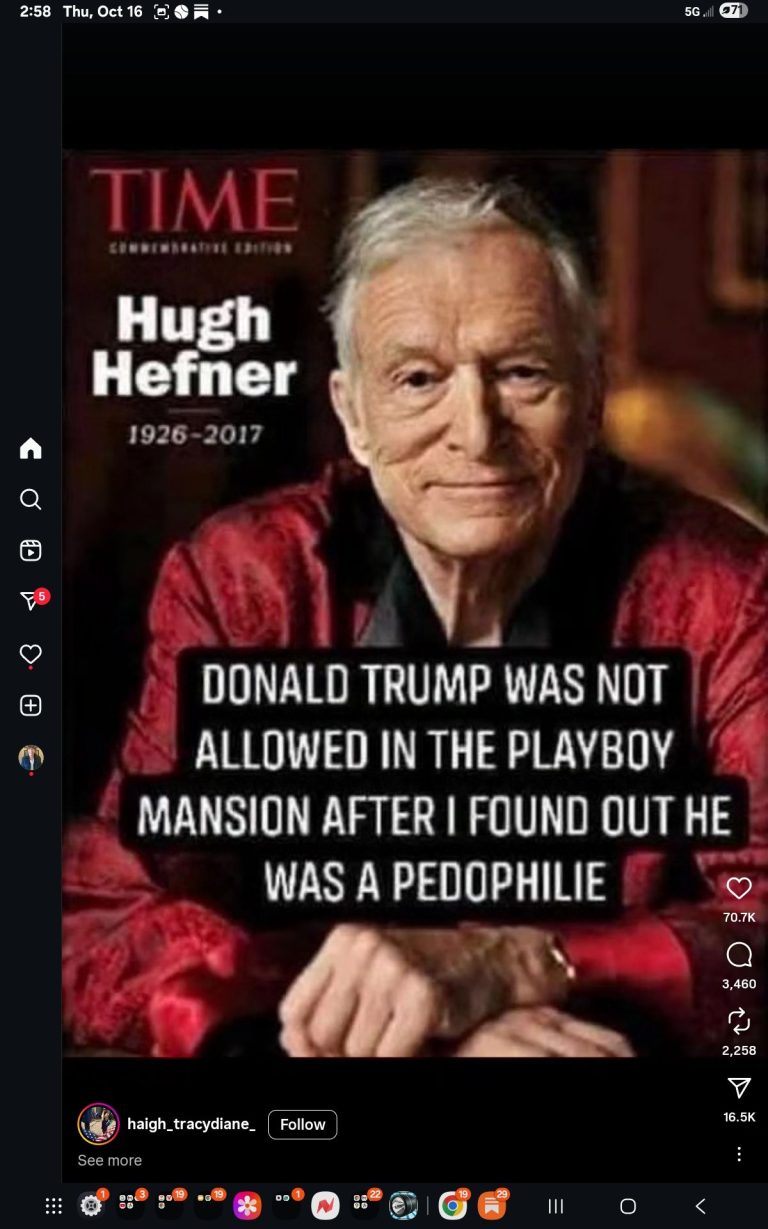
Task: View haigh_tracydiane_ profile picture
Action: pos(99,1124)
